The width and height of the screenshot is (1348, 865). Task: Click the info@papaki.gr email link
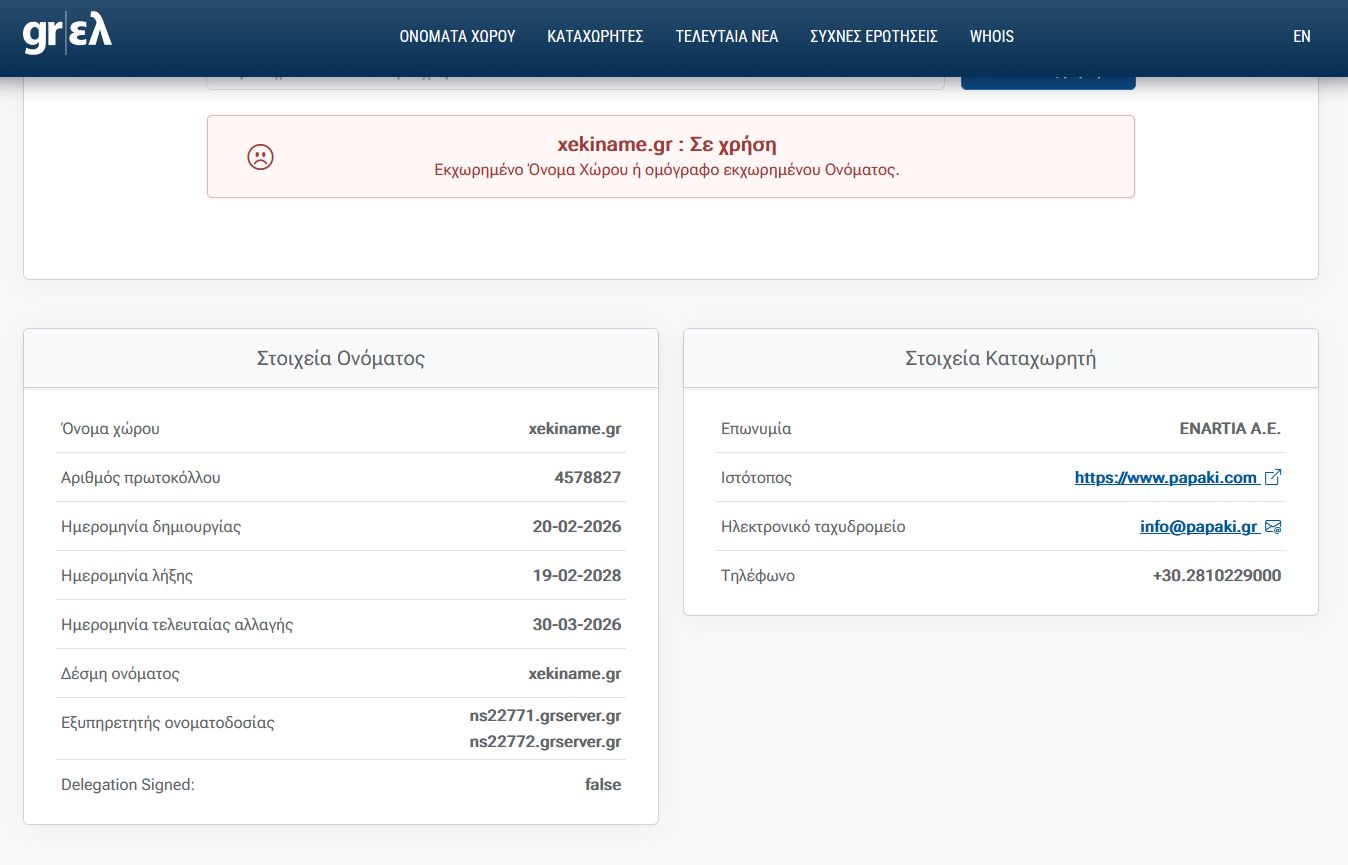point(1198,527)
